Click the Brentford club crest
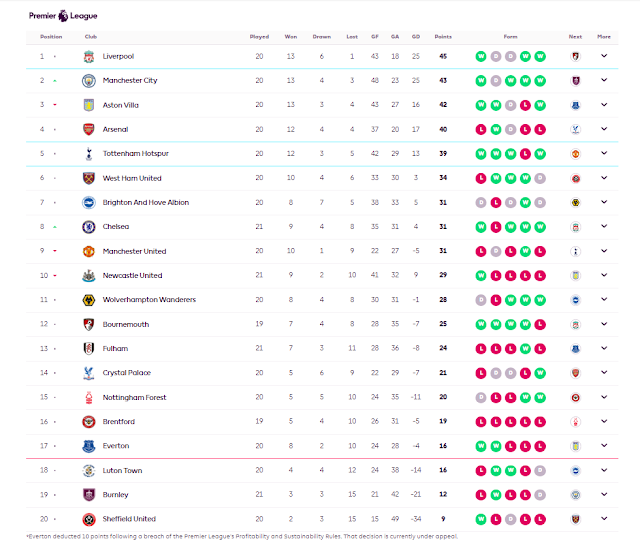 (x=89, y=421)
